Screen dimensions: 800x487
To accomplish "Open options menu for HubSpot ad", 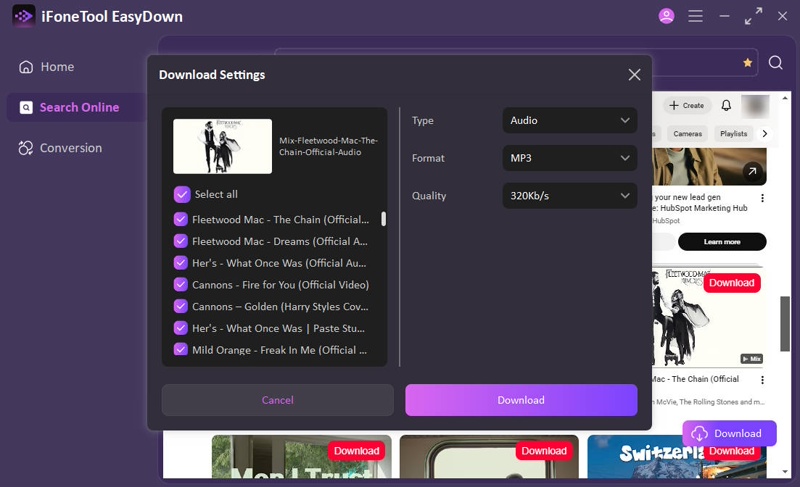I will (762, 198).
